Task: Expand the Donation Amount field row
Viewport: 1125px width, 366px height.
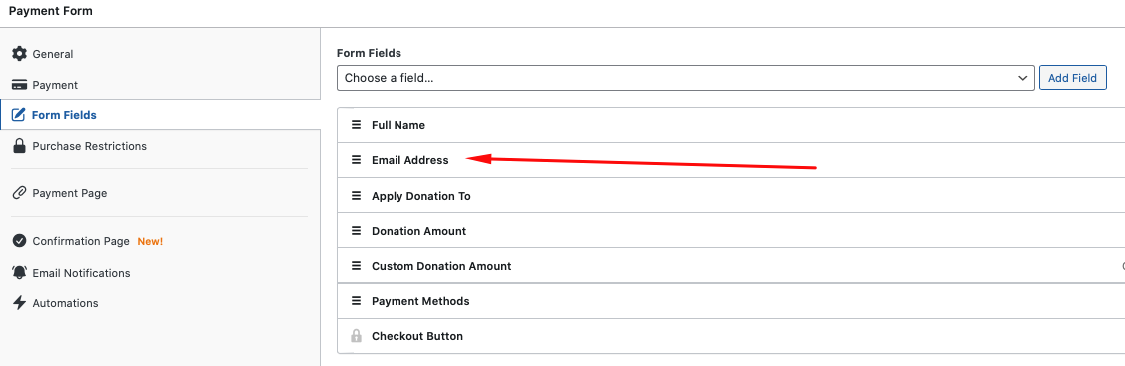Action: point(731,230)
